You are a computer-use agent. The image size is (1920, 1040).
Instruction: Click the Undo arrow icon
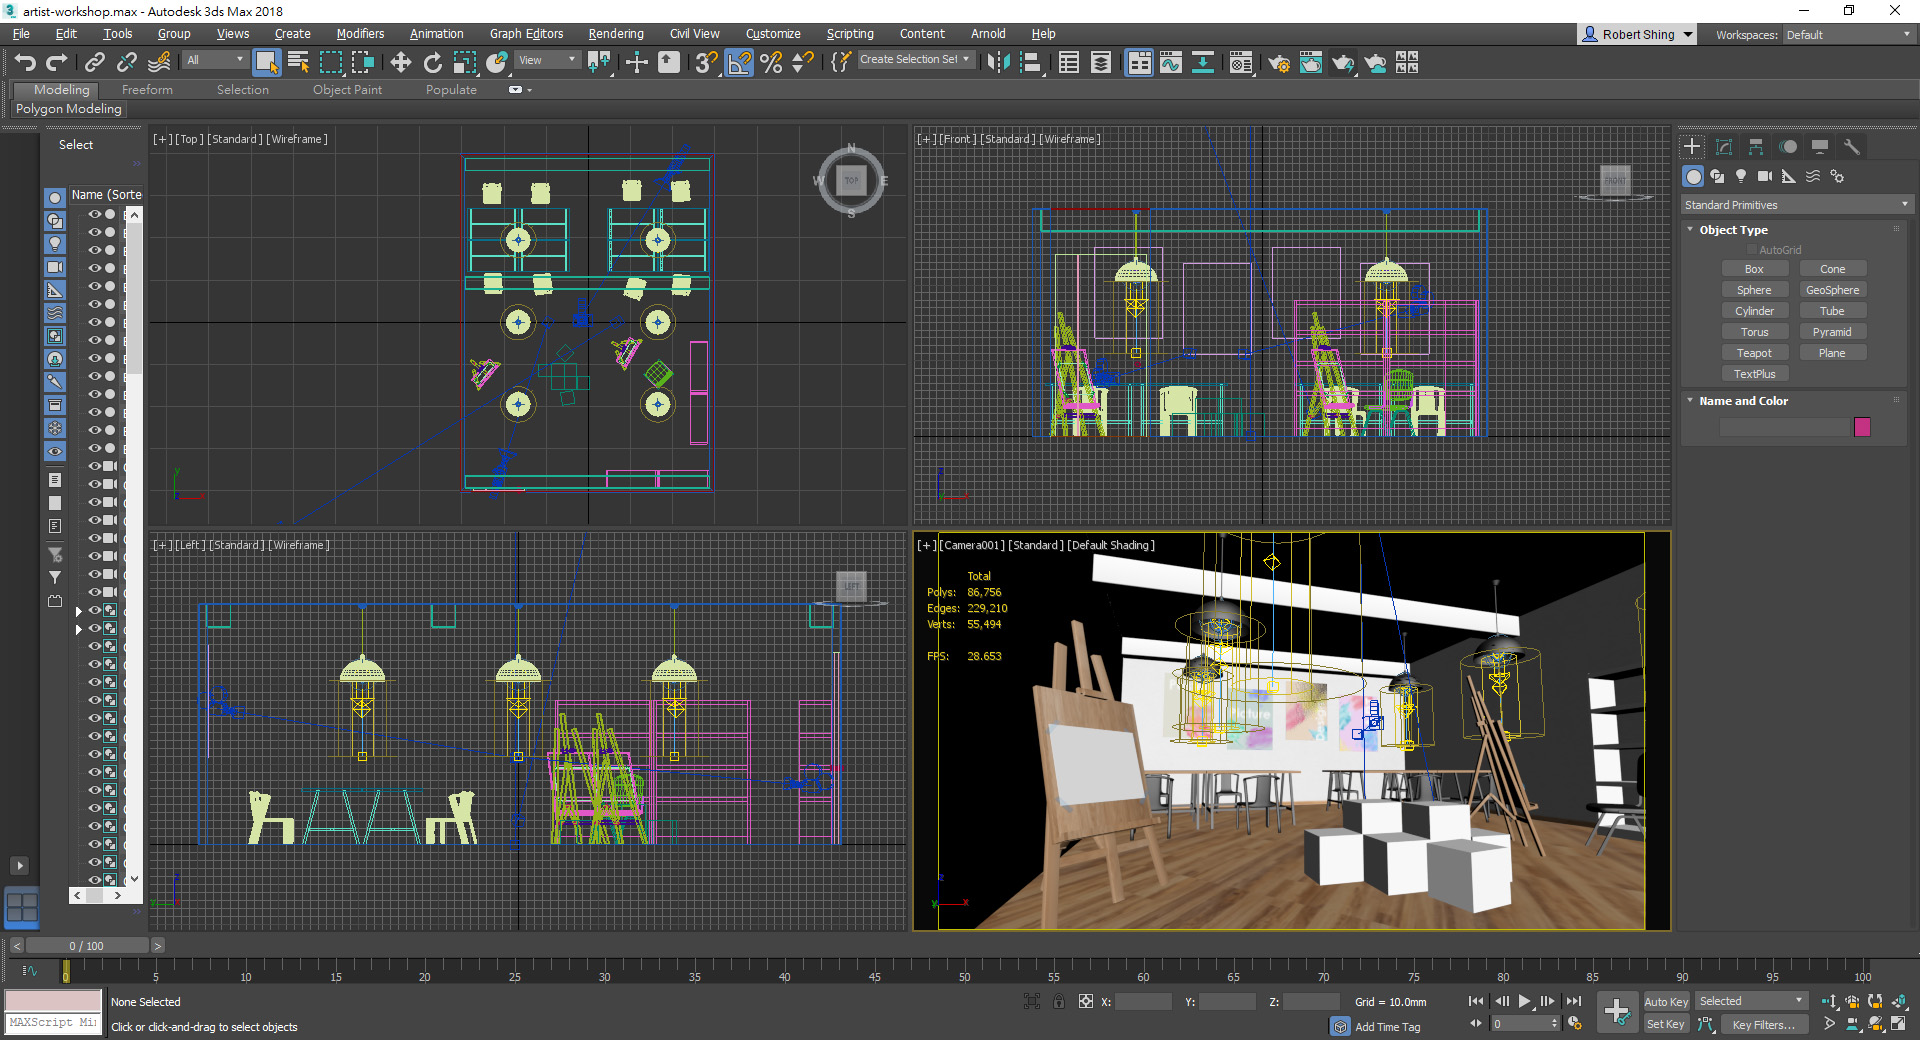(x=25, y=63)
